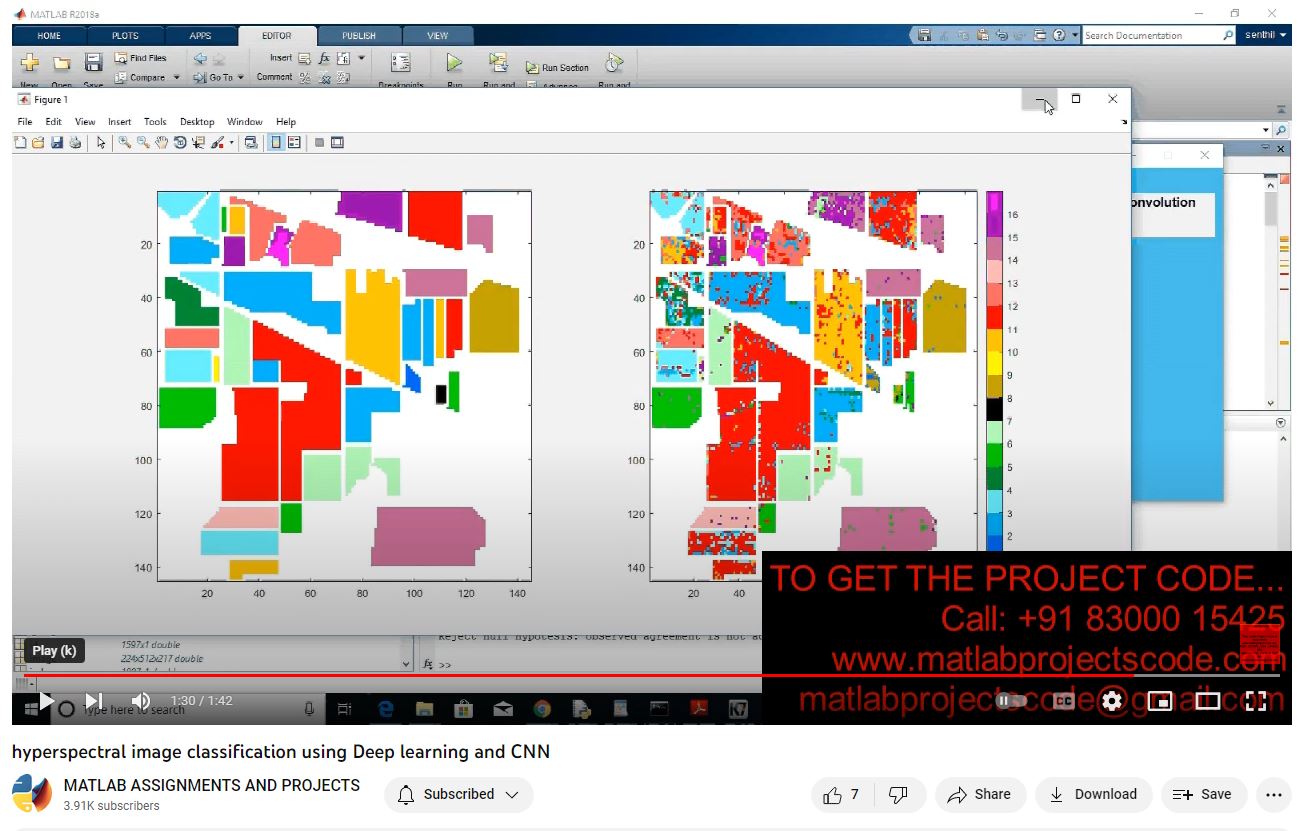Enter fullscreen video mode

[1256, 701]
